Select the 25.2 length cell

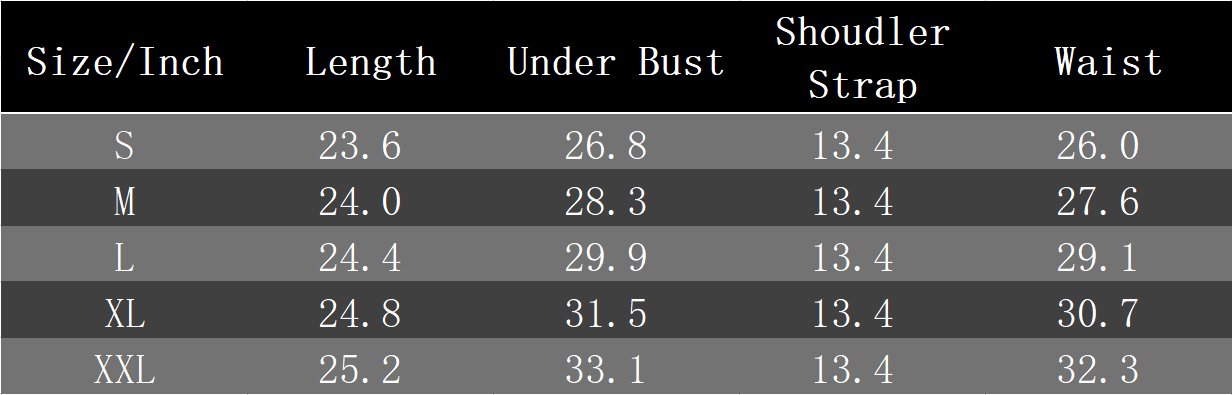click(x=360, y=371)
